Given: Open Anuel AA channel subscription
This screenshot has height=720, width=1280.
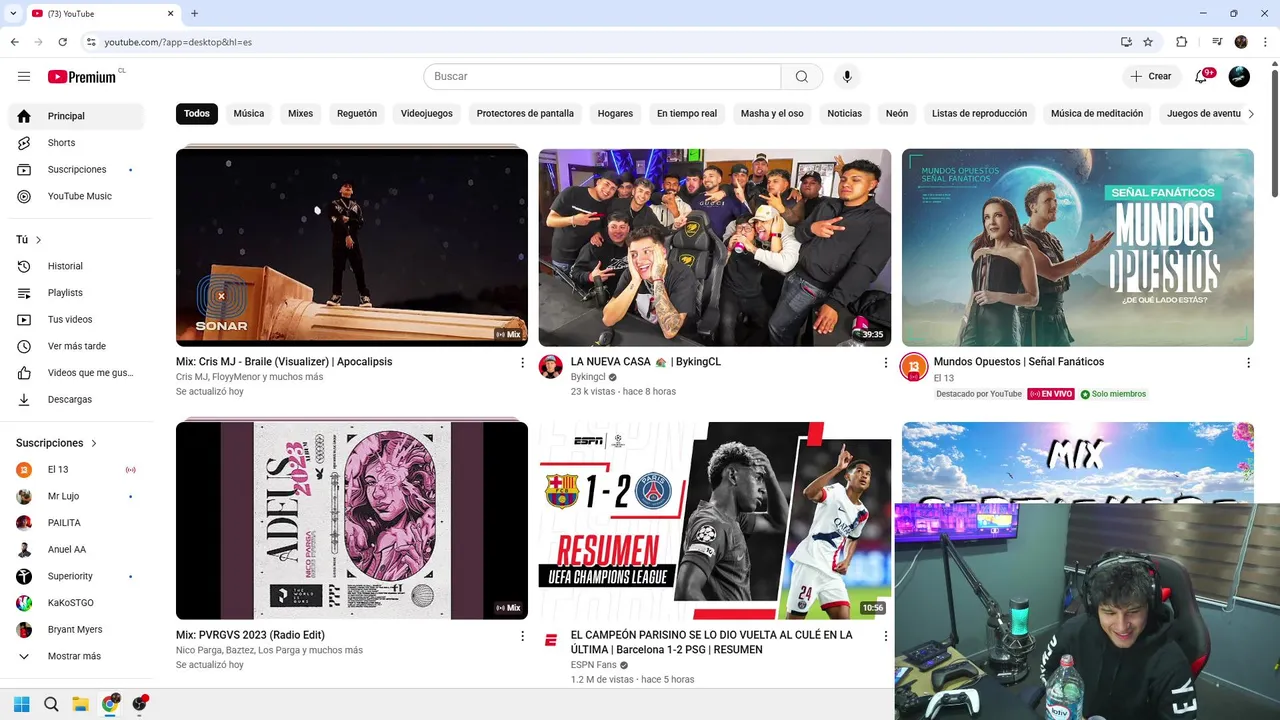Looking at the screenshot, I should point(76,550).
